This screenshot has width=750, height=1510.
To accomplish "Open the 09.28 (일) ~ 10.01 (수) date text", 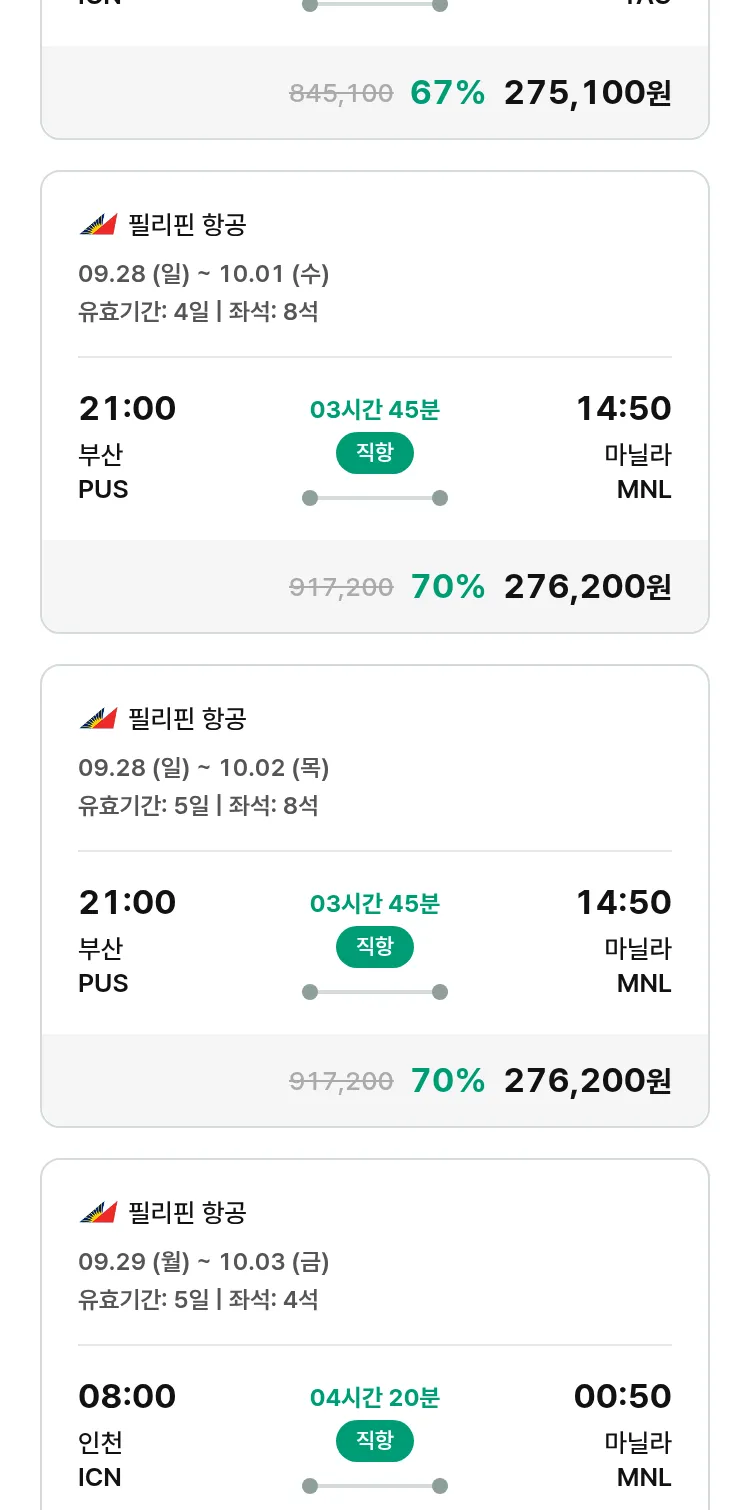I will 204,273.
